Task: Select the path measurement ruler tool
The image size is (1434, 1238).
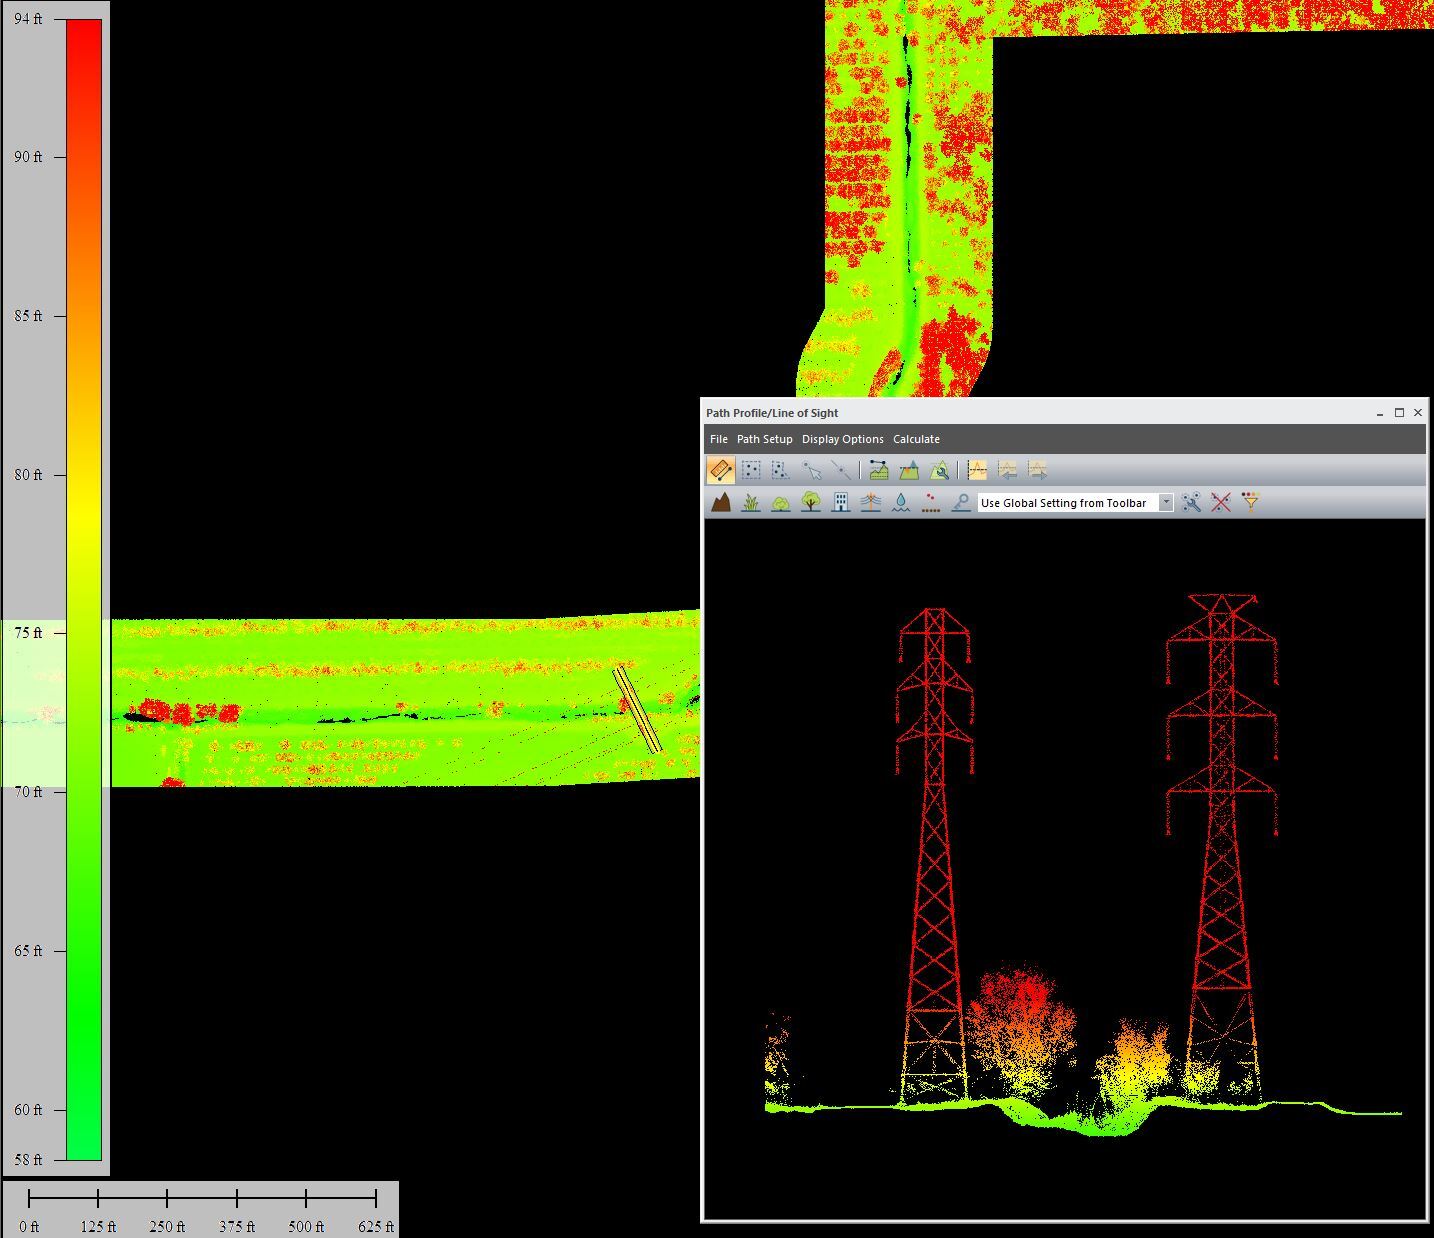Action: 722,470
